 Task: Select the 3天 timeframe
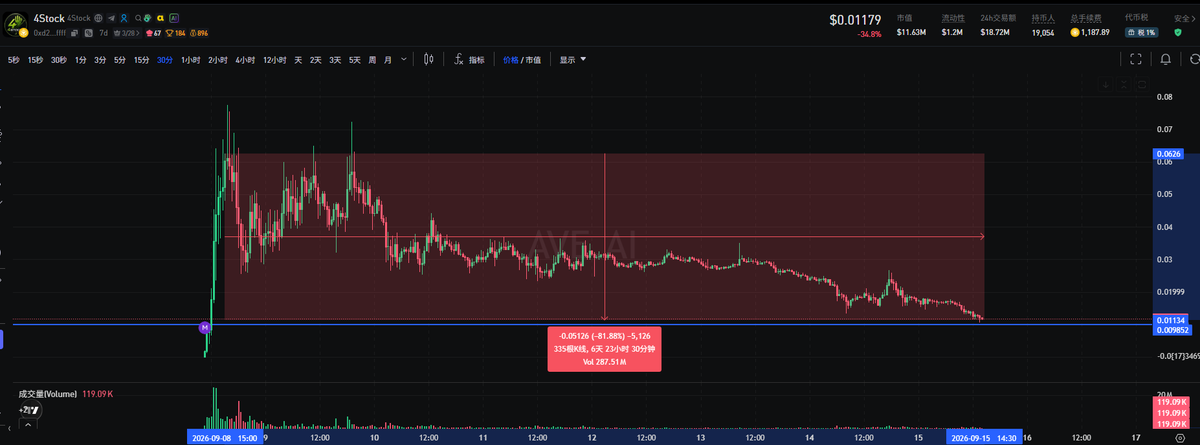click(335, 60)
